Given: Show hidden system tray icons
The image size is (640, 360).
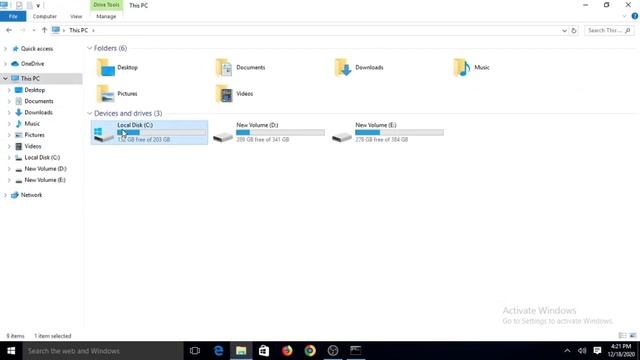Looking at the screenshot, I should [567, 351].
